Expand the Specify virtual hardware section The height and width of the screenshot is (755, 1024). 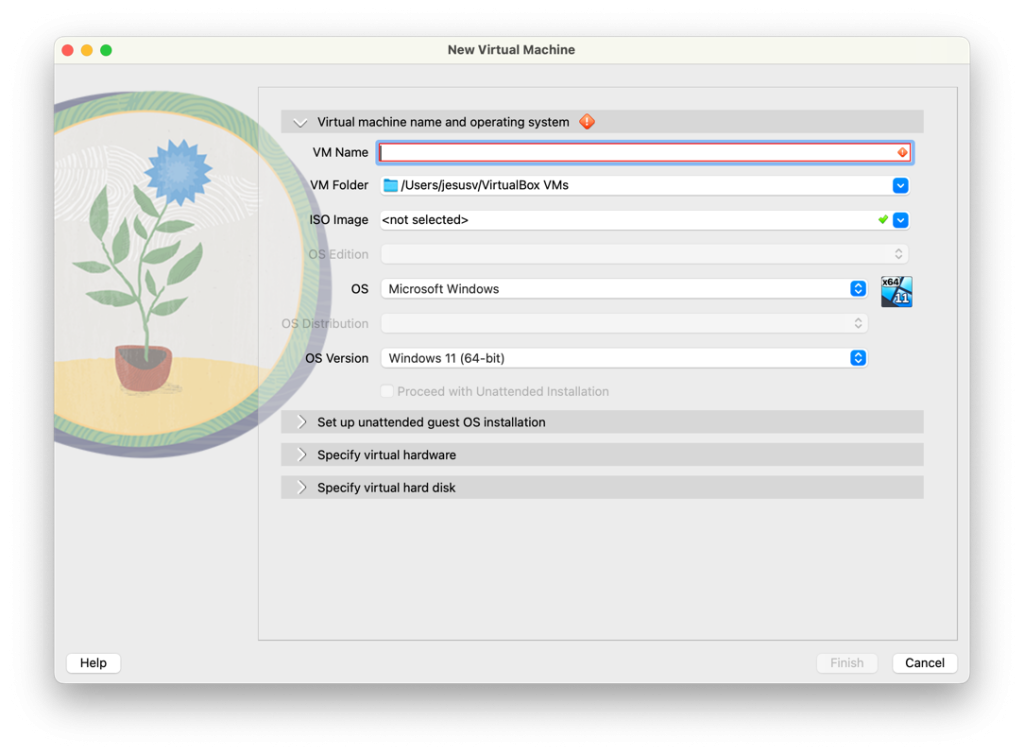pyautogui.click(x=301, y=455)
